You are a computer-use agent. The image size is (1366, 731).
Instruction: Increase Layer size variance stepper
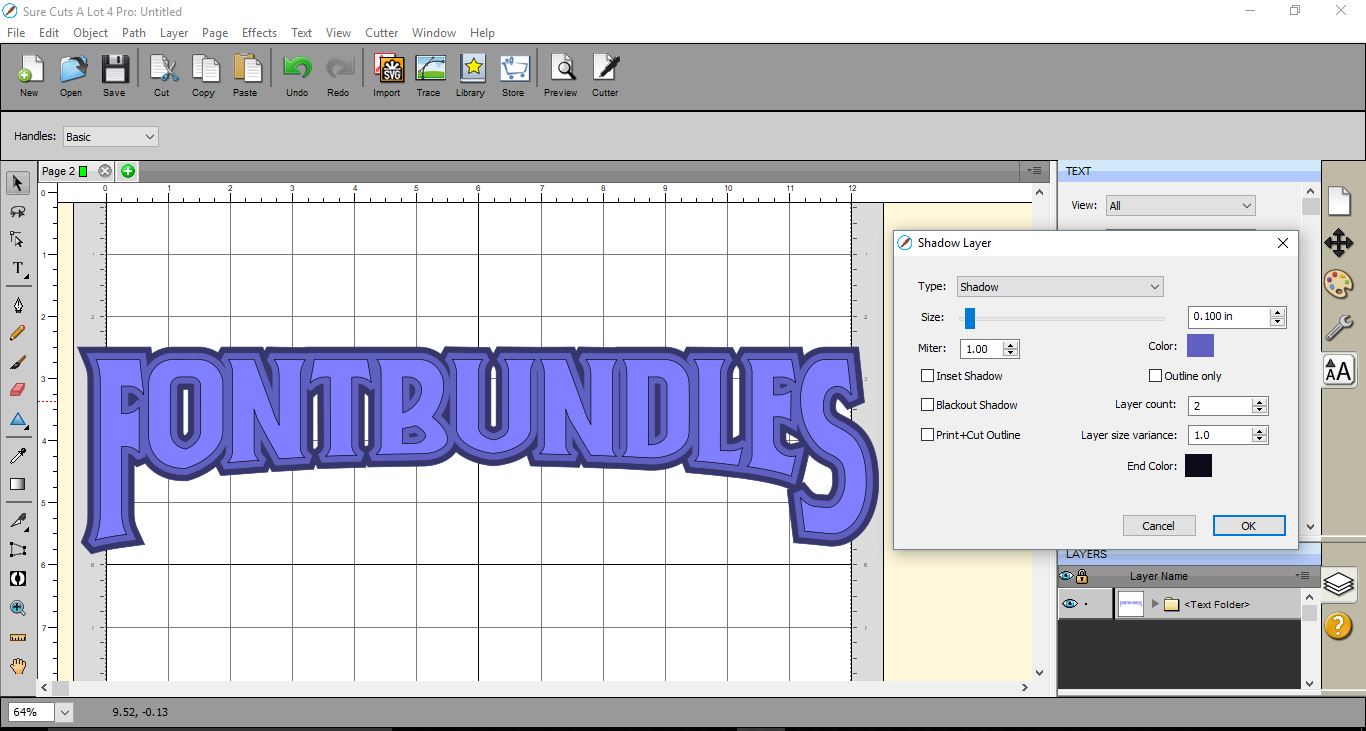1260,431
